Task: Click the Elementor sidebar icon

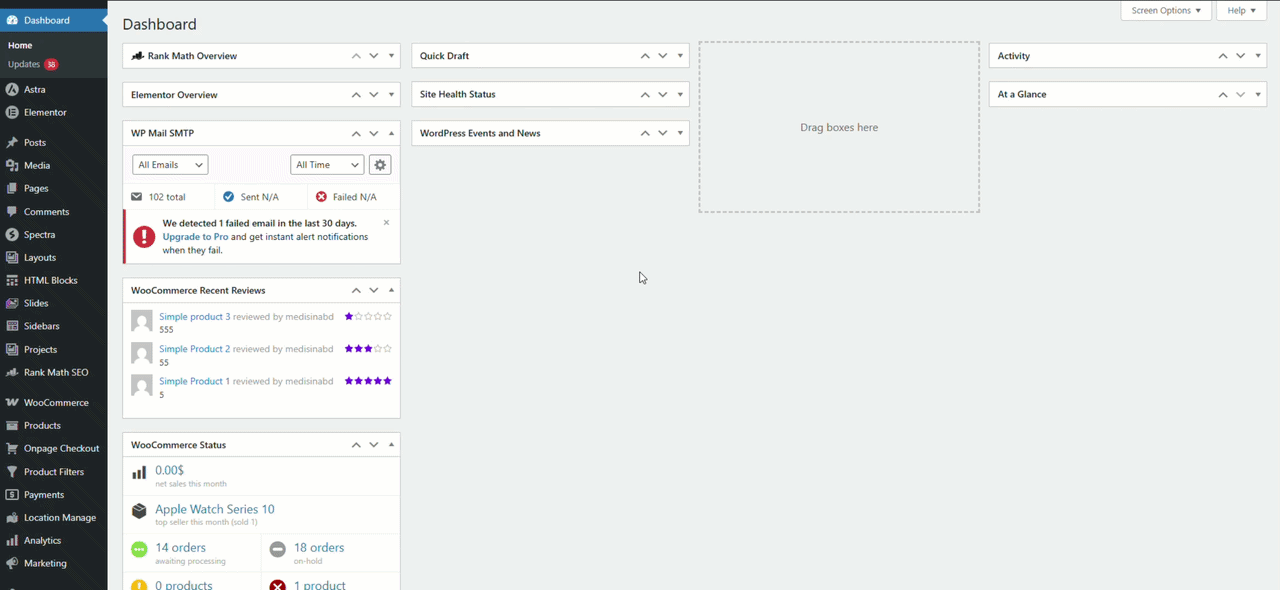Action: pyautogui.click(x=12, y=112)
